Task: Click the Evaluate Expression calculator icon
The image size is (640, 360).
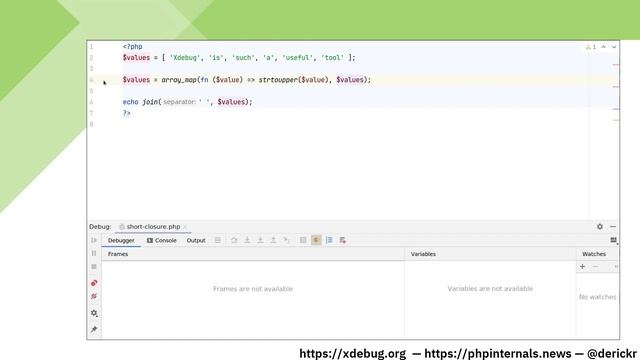Action: pos(303,240)
